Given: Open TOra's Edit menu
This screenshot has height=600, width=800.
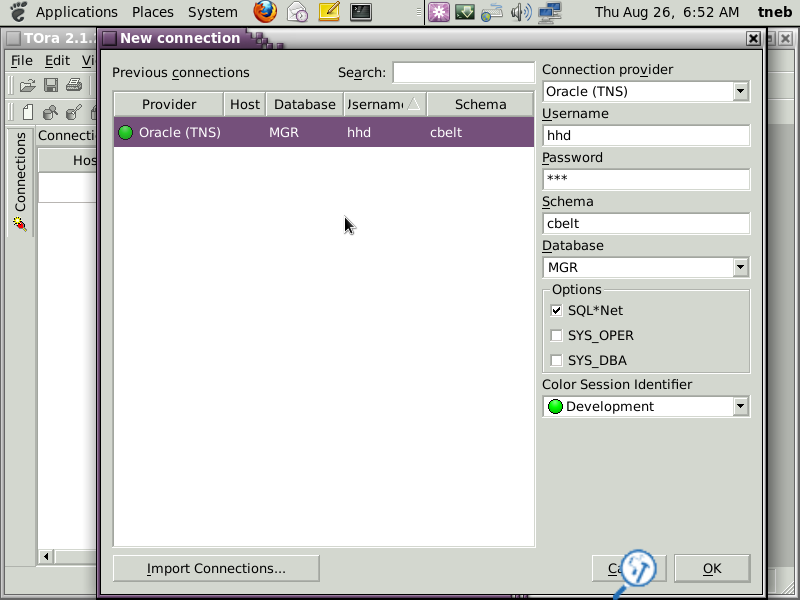Looking at the screenshot, I should point(57,61).
